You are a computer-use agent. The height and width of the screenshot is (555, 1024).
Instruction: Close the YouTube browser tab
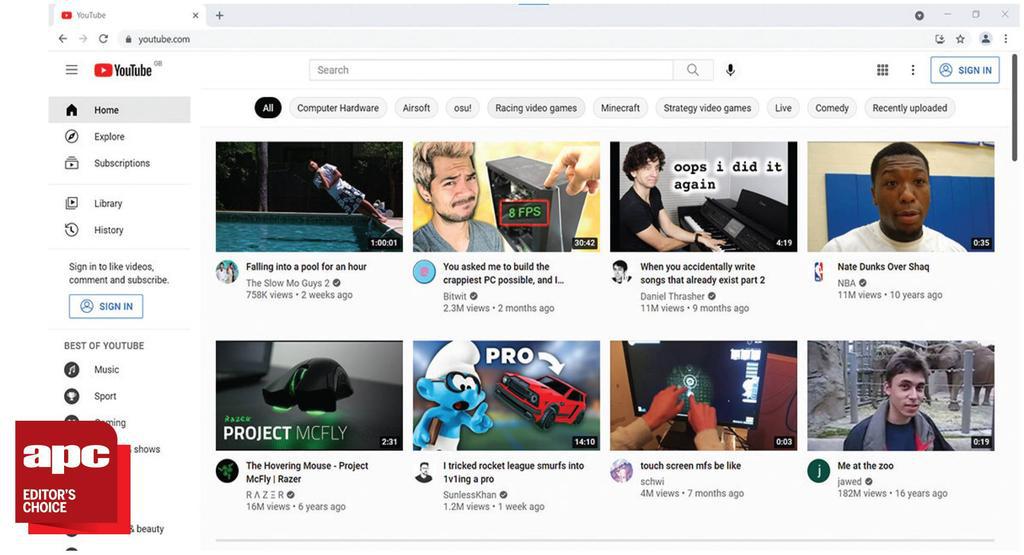(x=195, y=15)
